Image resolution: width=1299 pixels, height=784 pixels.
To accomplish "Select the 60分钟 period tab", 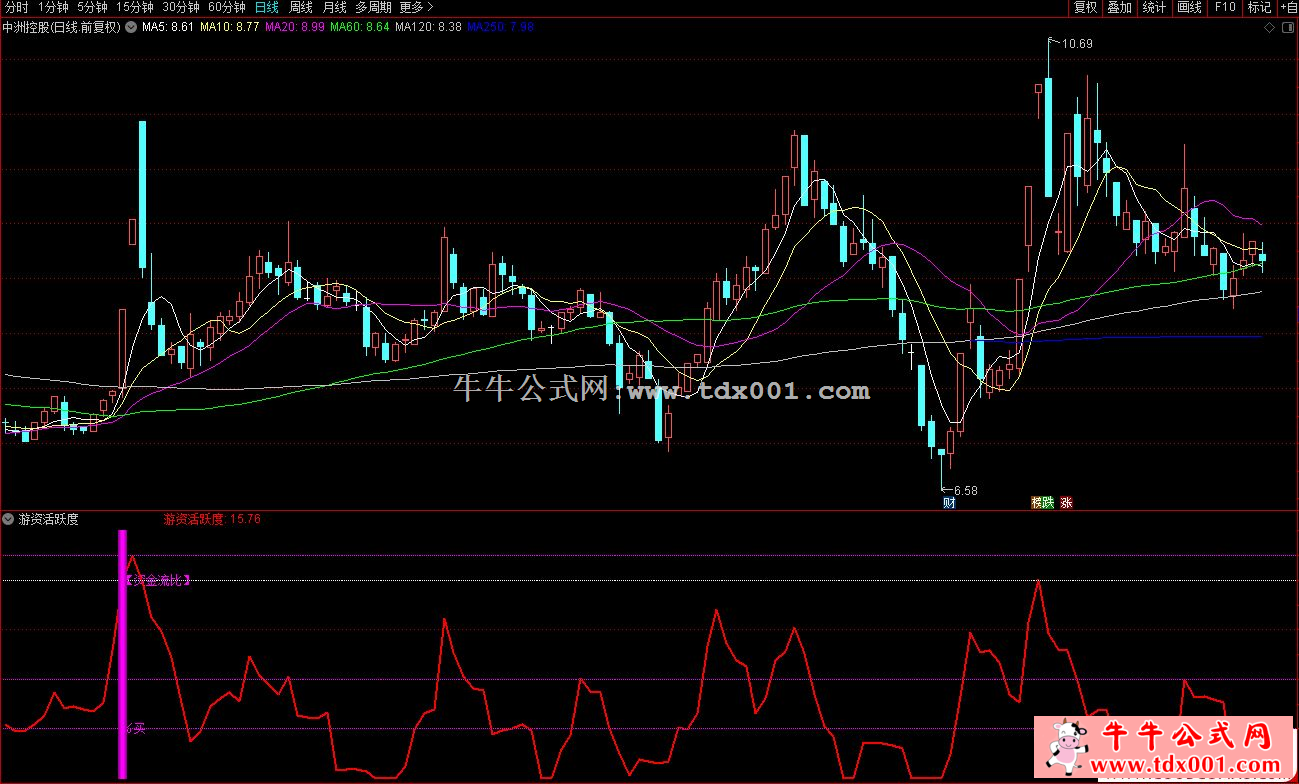I will point(227,7).
